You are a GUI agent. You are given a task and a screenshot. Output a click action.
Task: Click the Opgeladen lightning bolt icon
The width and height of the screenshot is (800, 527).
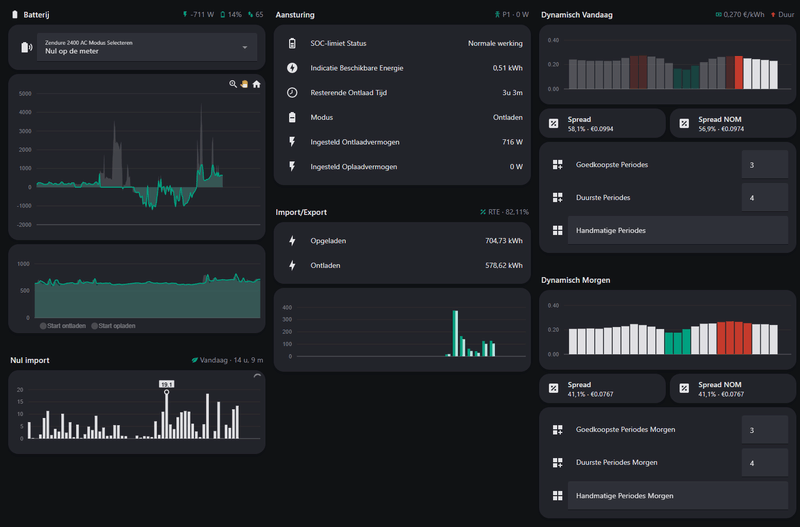click(292, 241)
